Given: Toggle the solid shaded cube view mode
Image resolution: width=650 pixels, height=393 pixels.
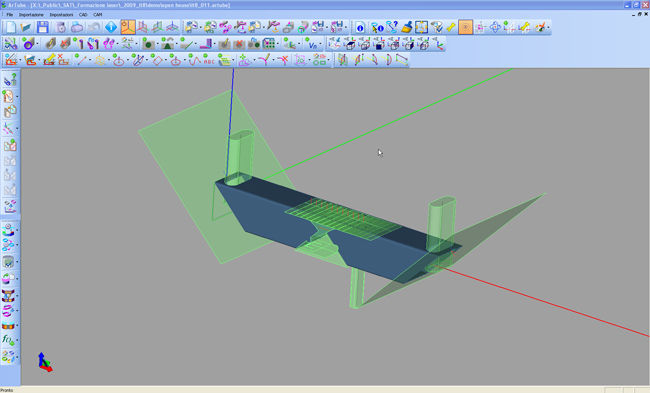Looking at the screenshot, I should tap(379, 44).
